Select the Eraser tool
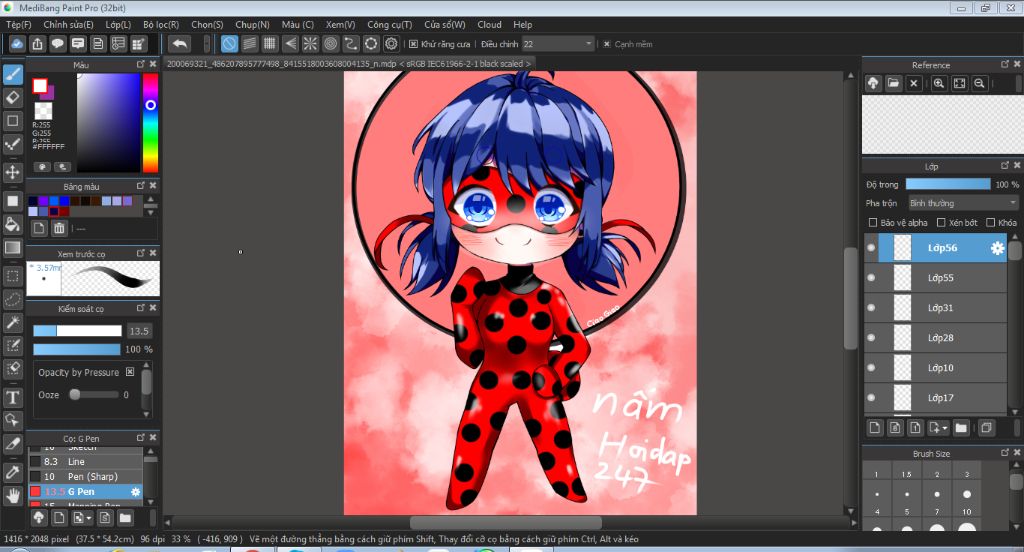Screen dimensions: 1024x552 pos(12,97)
